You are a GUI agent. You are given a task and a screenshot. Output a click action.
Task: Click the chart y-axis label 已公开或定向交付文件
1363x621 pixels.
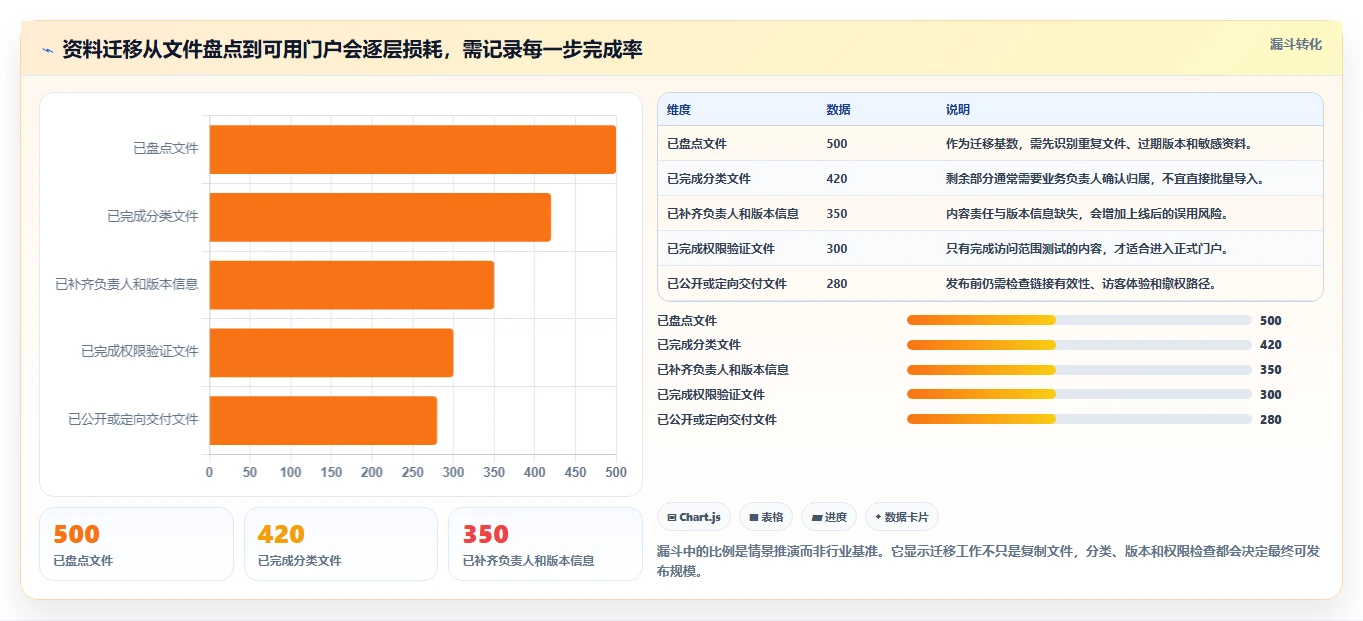[134, 420]
